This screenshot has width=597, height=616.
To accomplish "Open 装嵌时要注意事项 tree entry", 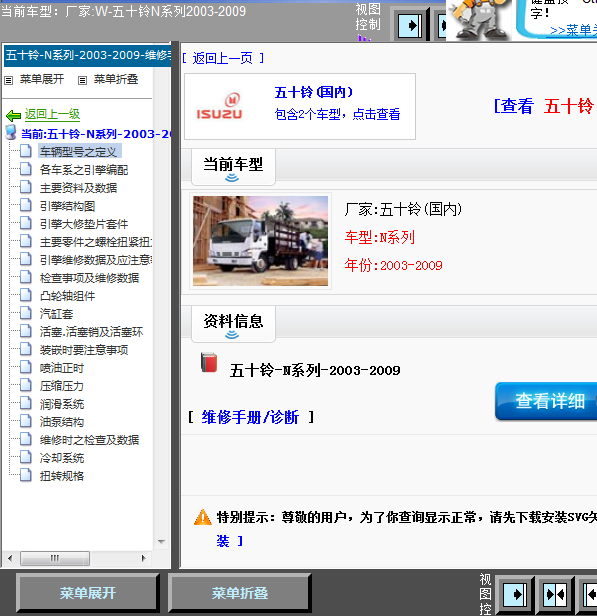I will [x=84, y=350].
